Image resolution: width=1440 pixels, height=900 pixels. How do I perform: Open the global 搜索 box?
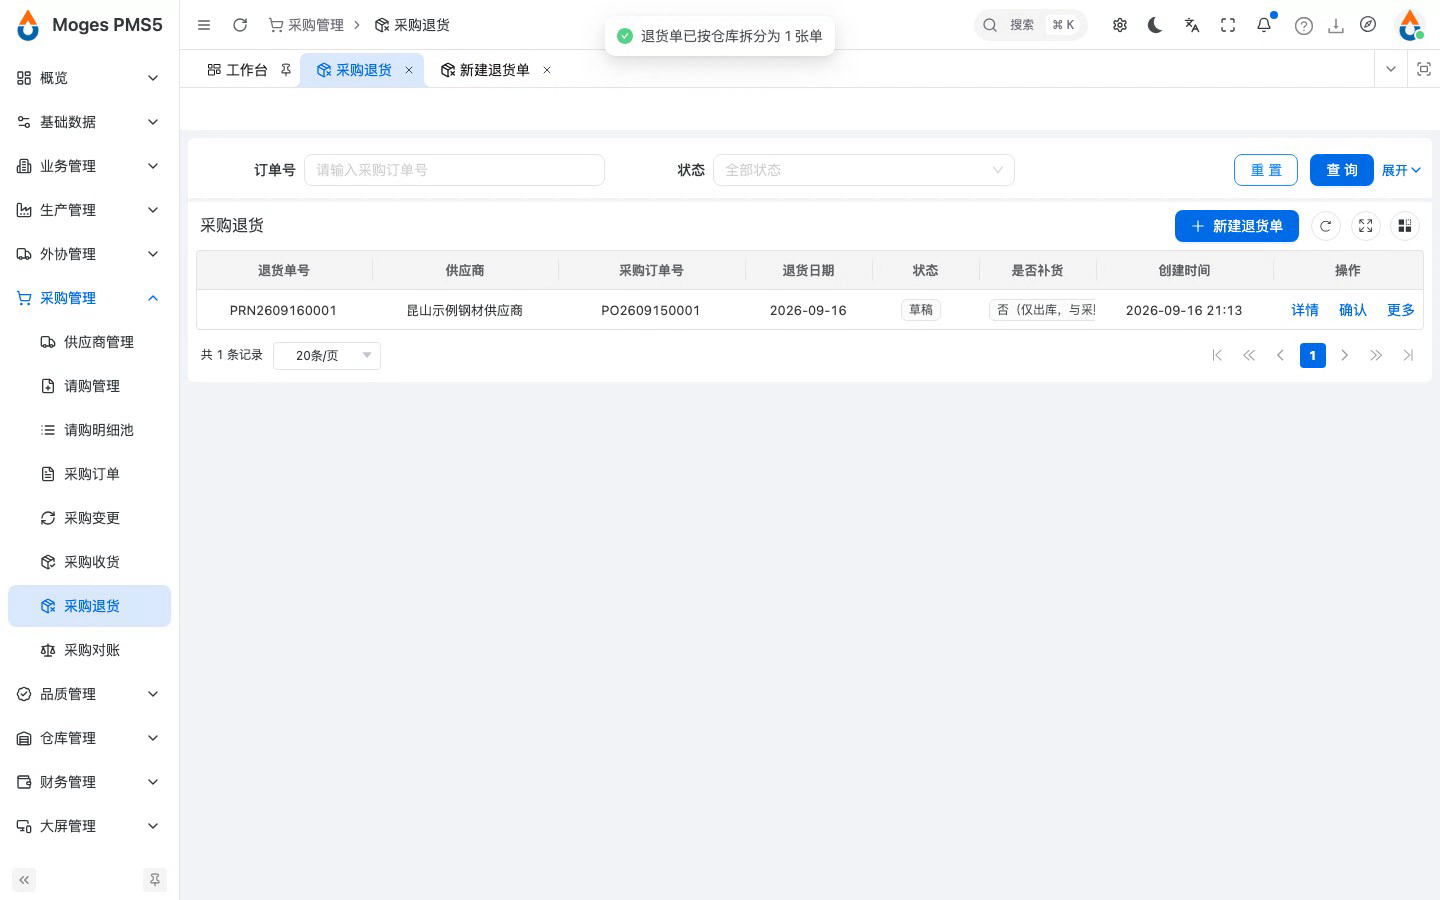tap(1030, 25)
